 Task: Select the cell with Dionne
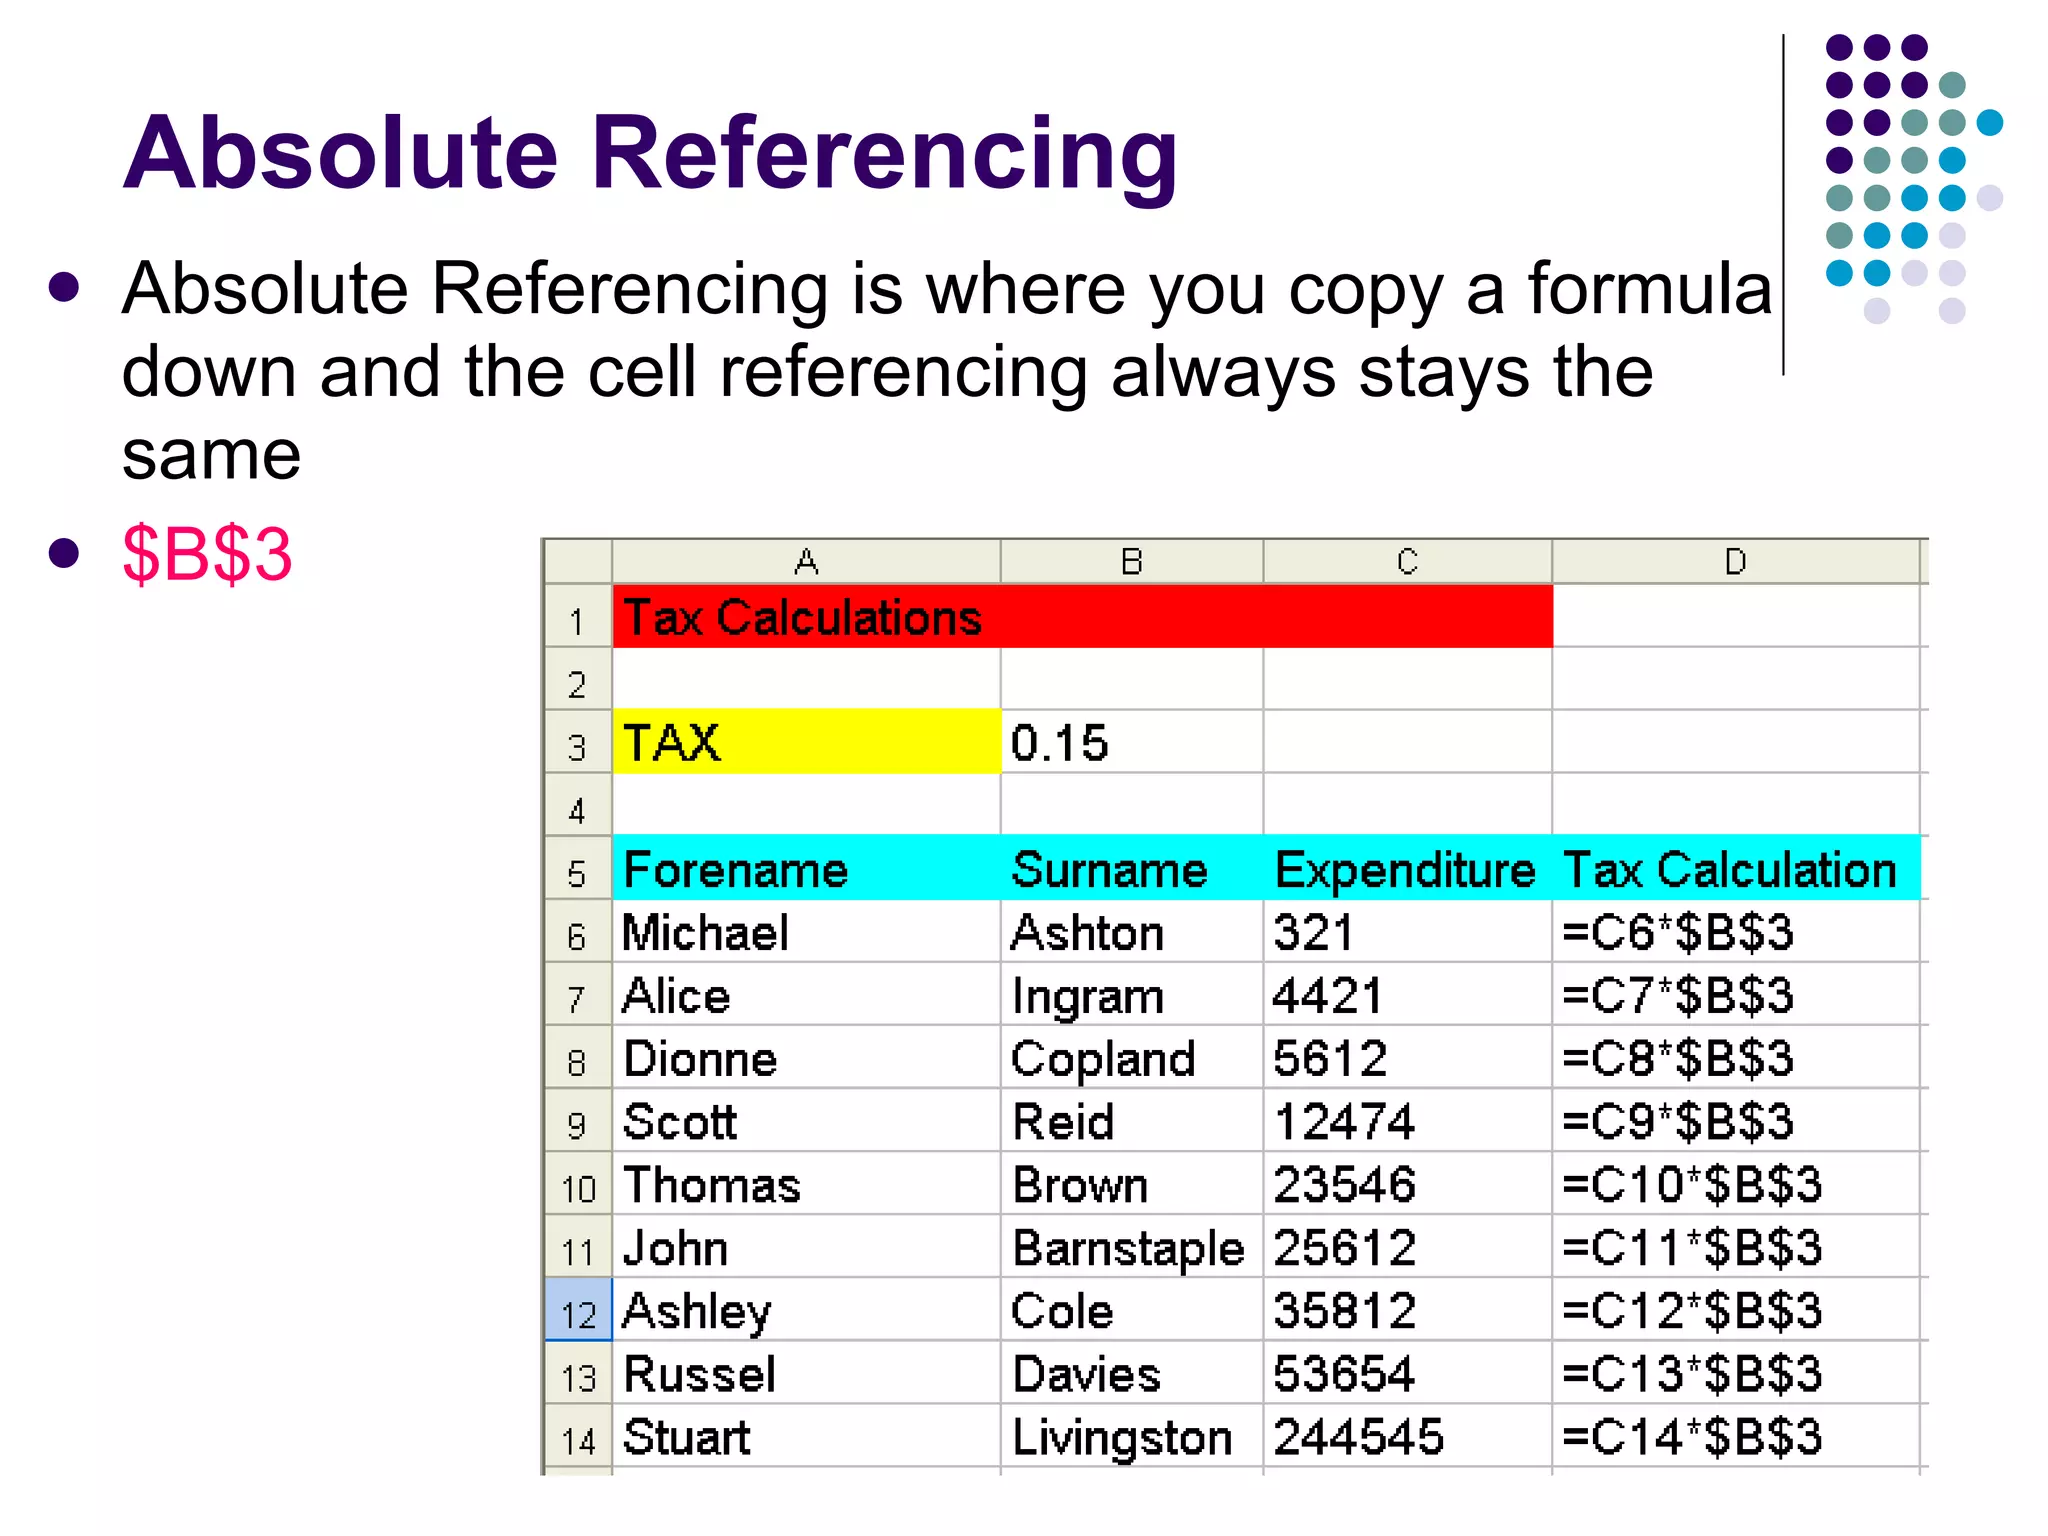(x=806, y=1058)
